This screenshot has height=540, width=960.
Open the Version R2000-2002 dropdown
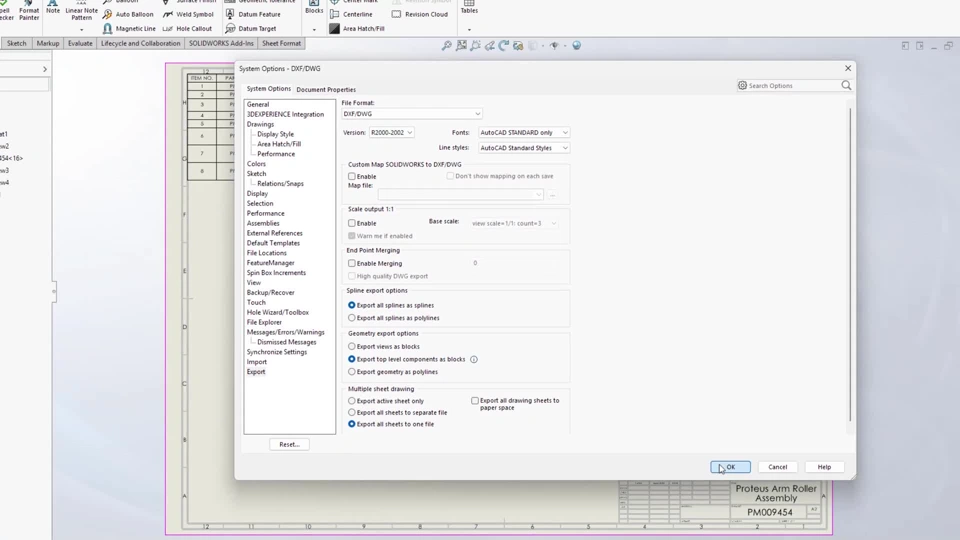[x=391, y=132]
